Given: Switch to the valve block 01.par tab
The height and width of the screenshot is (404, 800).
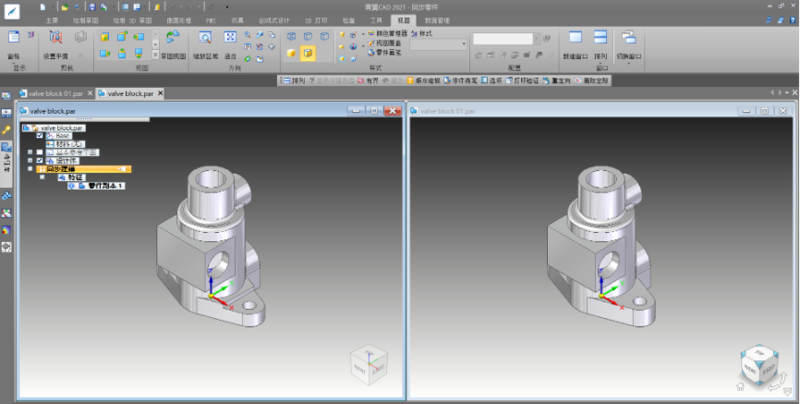Looking at the screenshot, I should [x=54, y=93].
